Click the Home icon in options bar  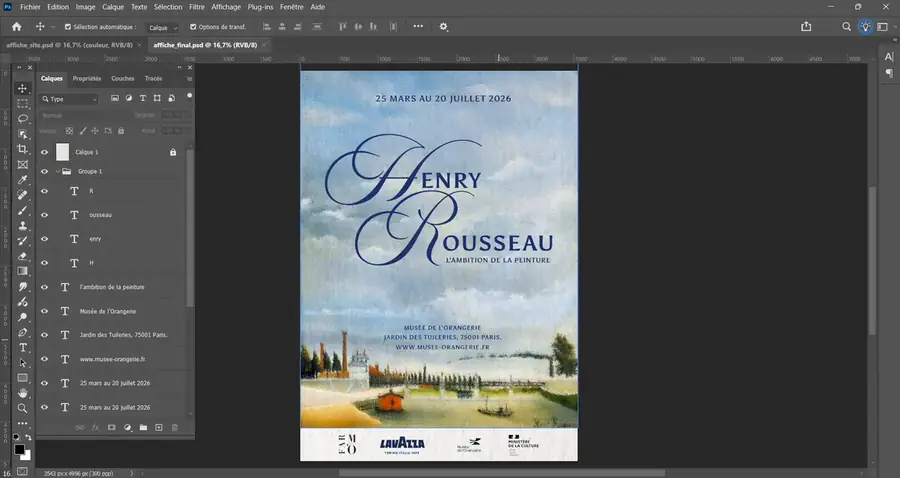[17, 26]
